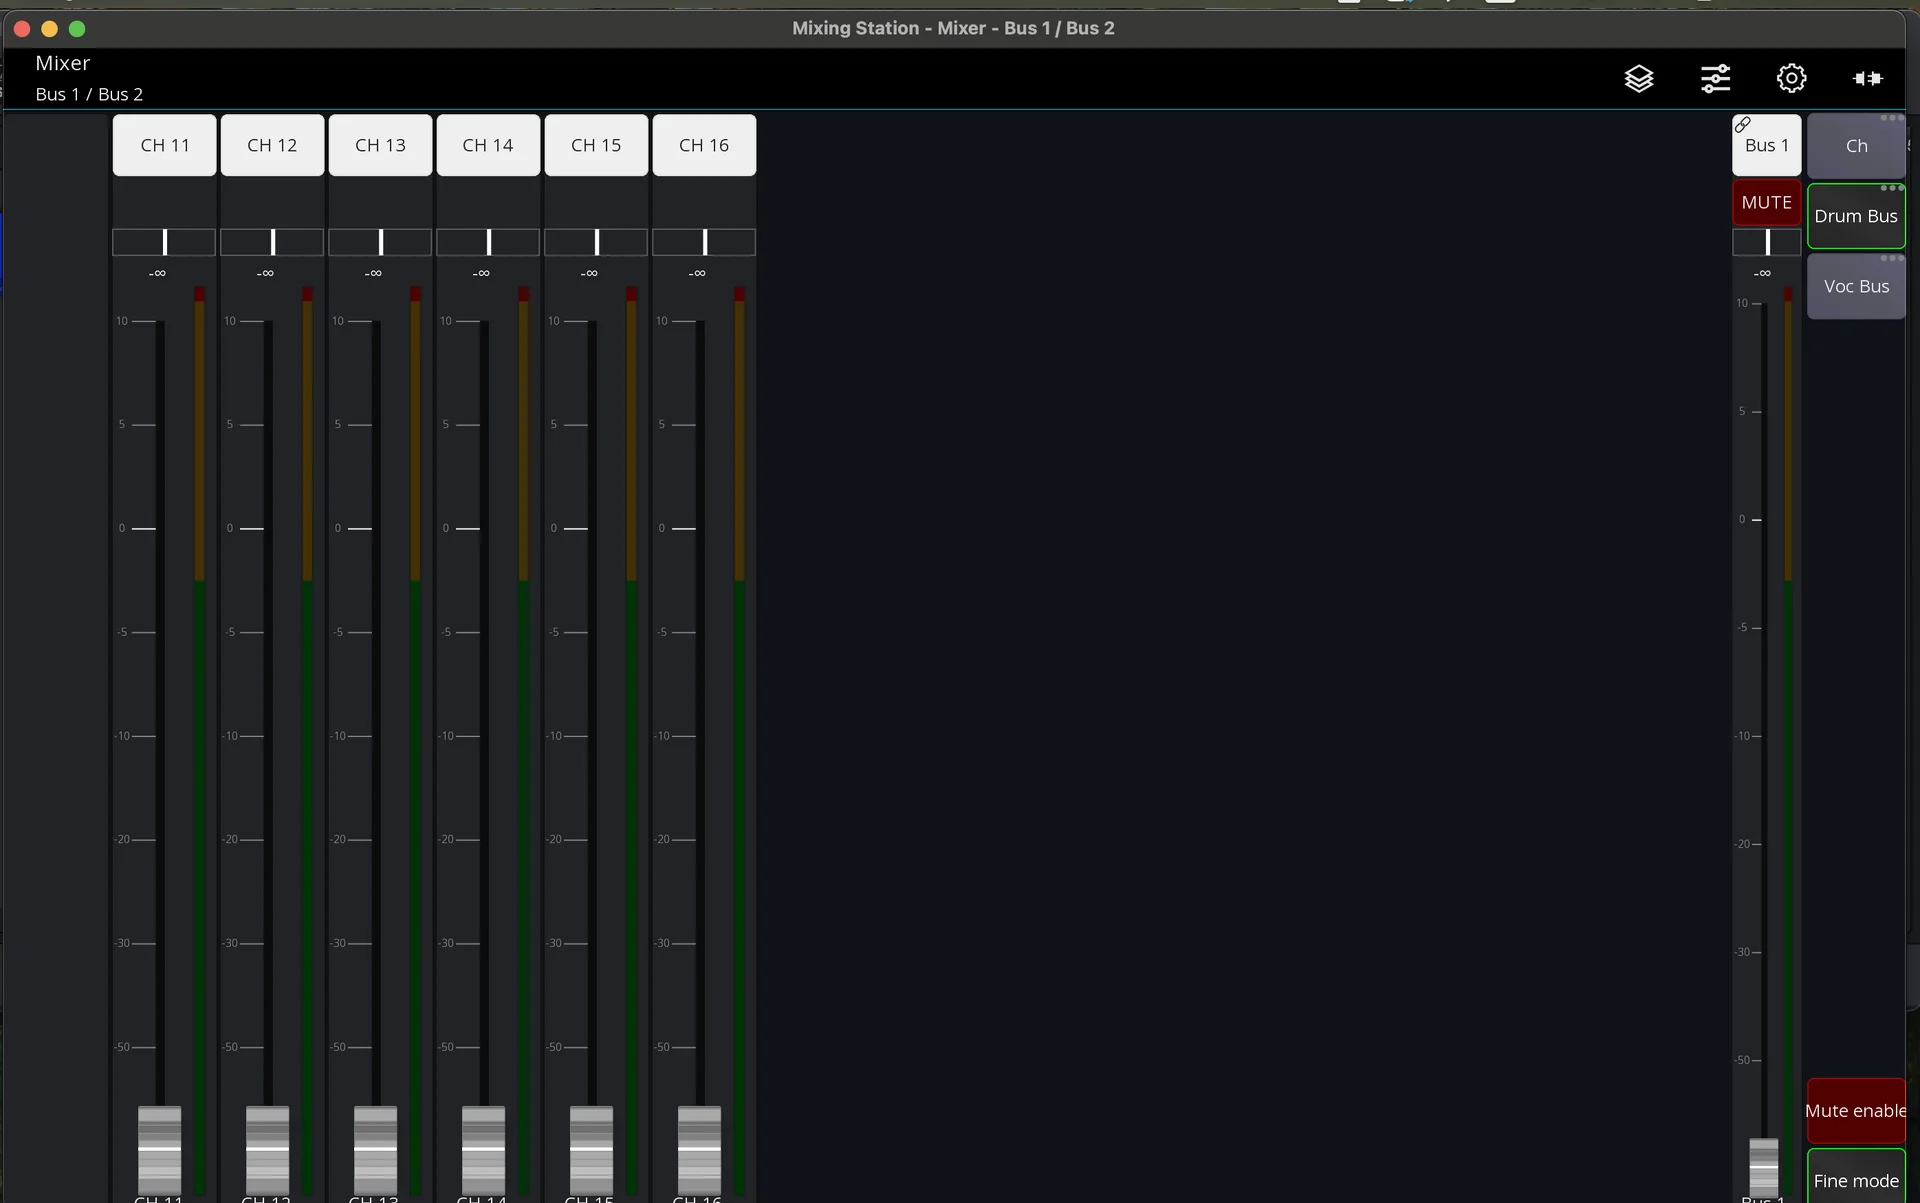Click the link icon on Bus 1

click(1743, 125)
